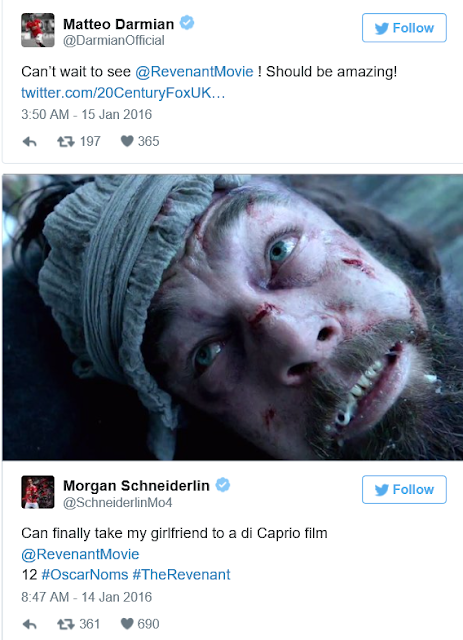Like Matteo Darmian's tweet with the heart
Image resolution: width=463 pixels, height=640 pixels.
click(x=127, y=141)
